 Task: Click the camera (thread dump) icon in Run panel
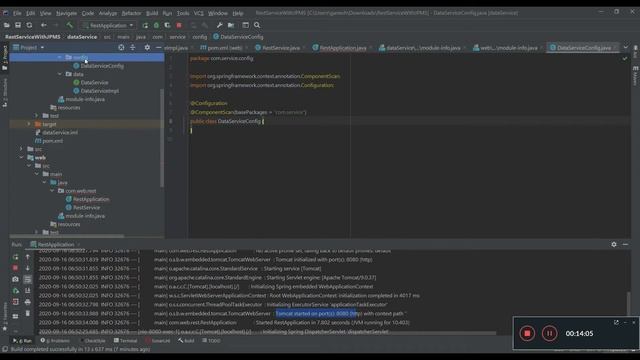tap(16, 279)
